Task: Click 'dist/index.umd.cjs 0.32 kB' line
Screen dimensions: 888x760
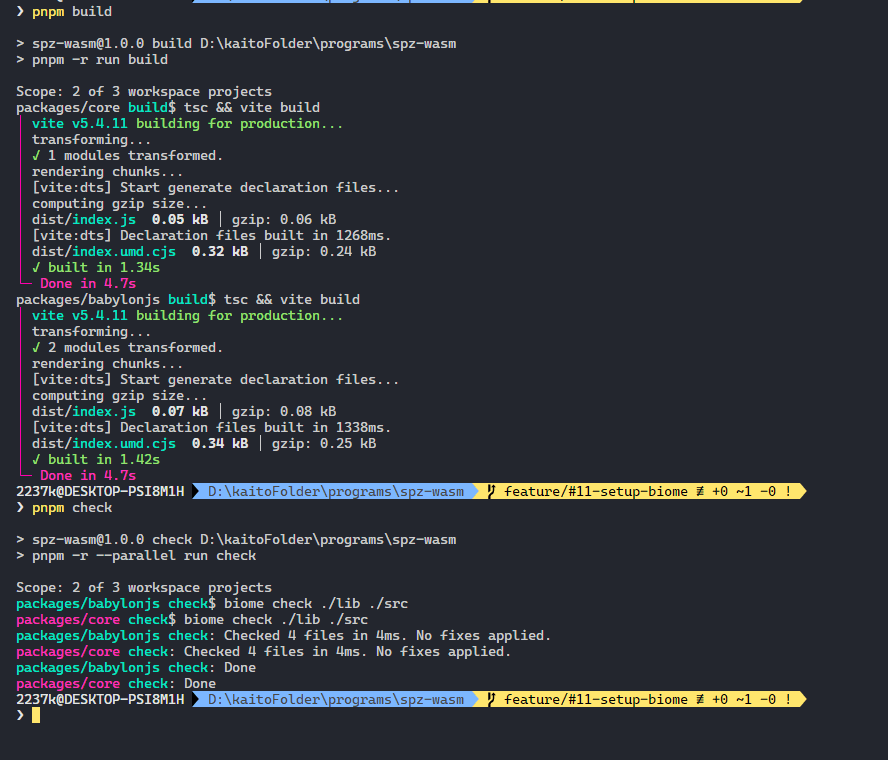Action: (x=204, y=251)
